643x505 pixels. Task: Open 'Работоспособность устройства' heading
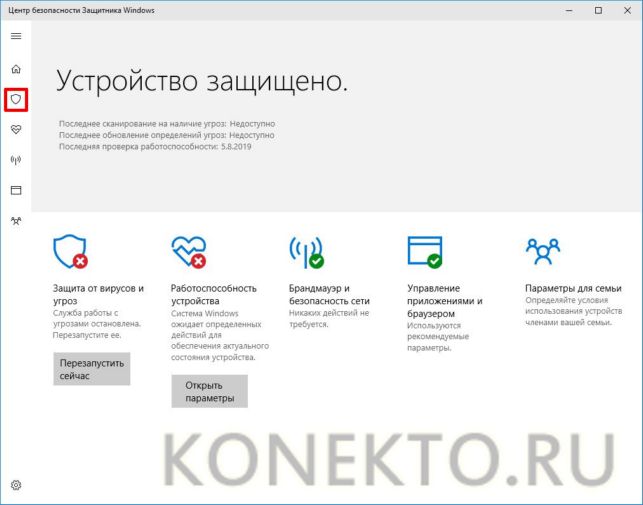214,295
